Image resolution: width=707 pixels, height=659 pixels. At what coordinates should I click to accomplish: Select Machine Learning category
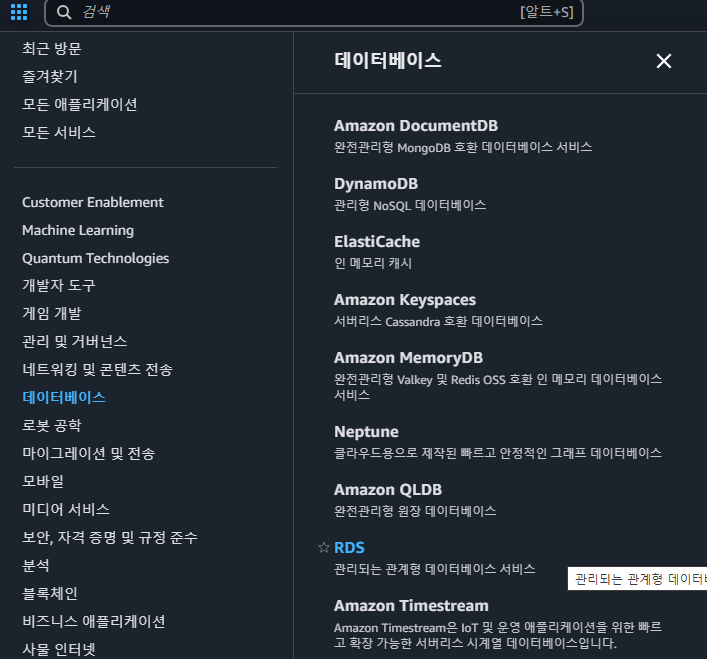tap(78, 230)
